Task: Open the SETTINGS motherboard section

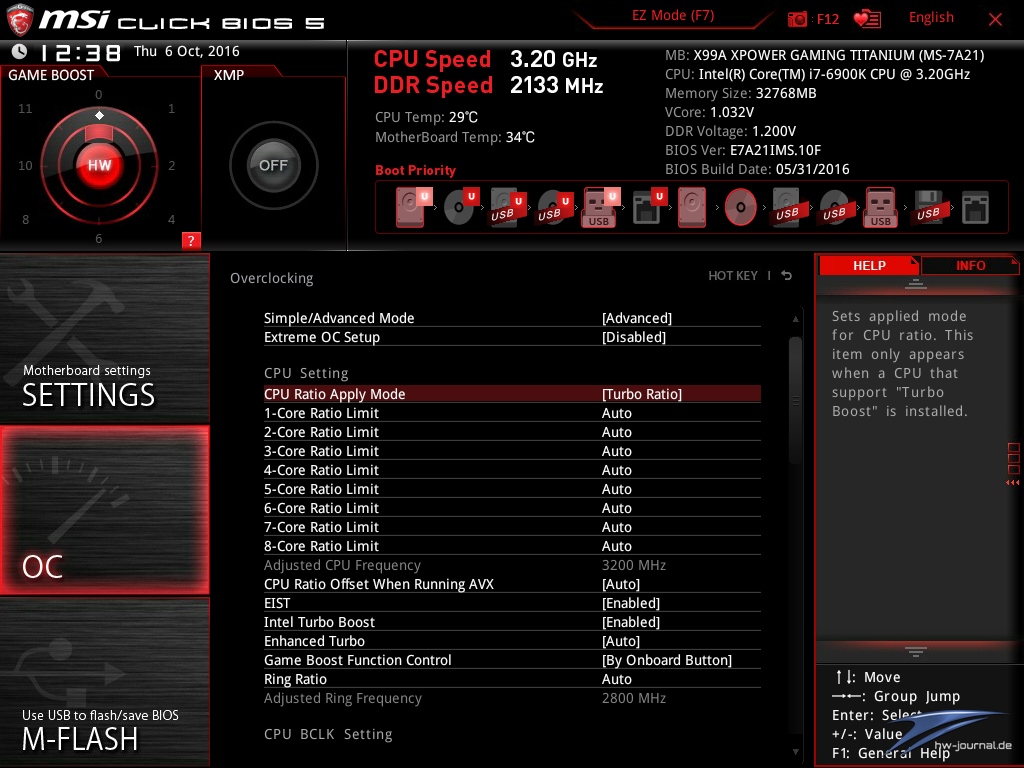Action: [104, 338]
